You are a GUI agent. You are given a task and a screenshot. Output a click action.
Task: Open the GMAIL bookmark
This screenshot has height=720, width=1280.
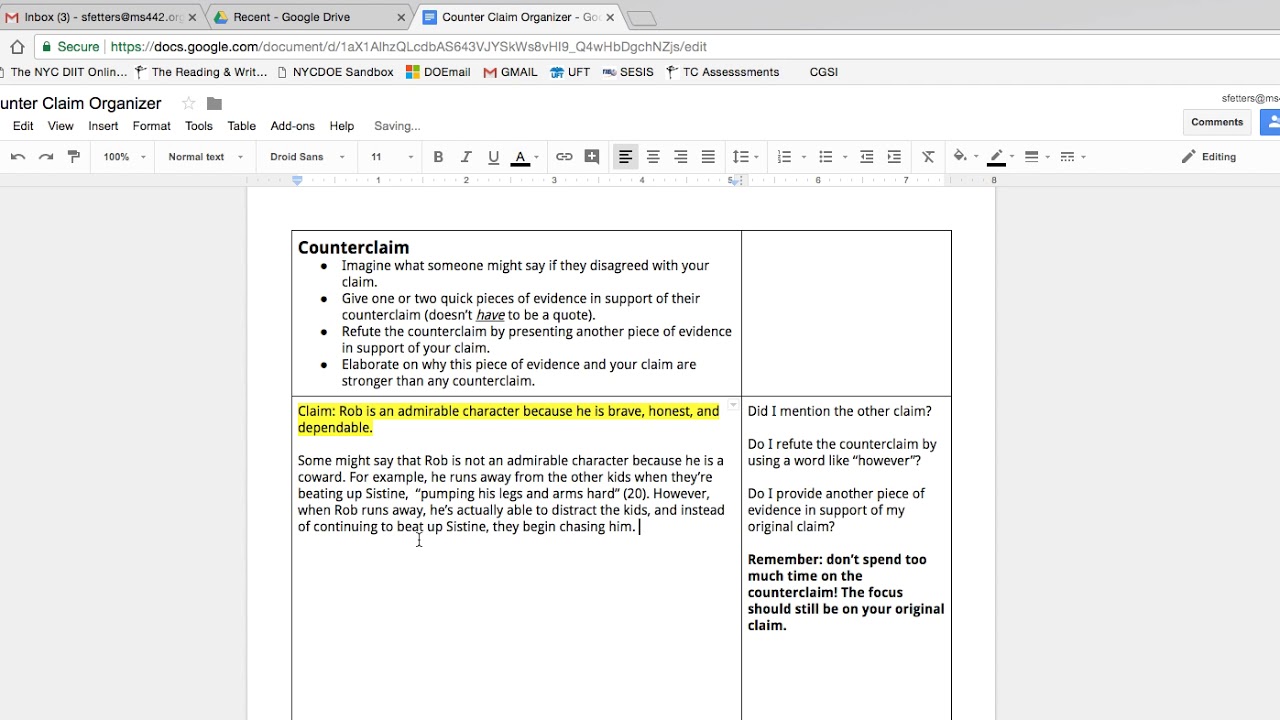(x=510, y=72)
